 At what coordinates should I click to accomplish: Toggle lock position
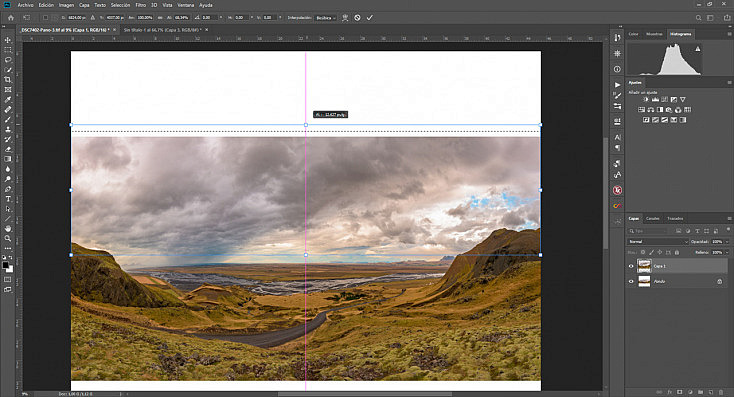(660, 252)
